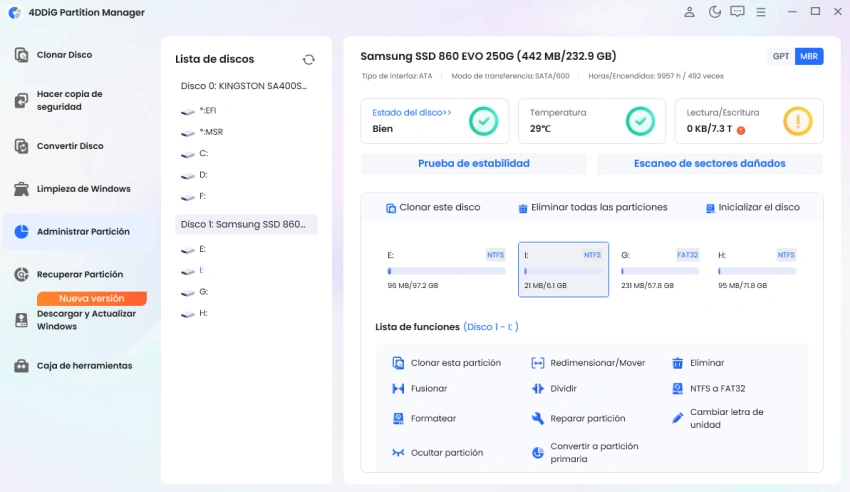Screen dimensions: 850x492
Task: Start Prueba de estabilidad
Action: click(x=474, y=164)
